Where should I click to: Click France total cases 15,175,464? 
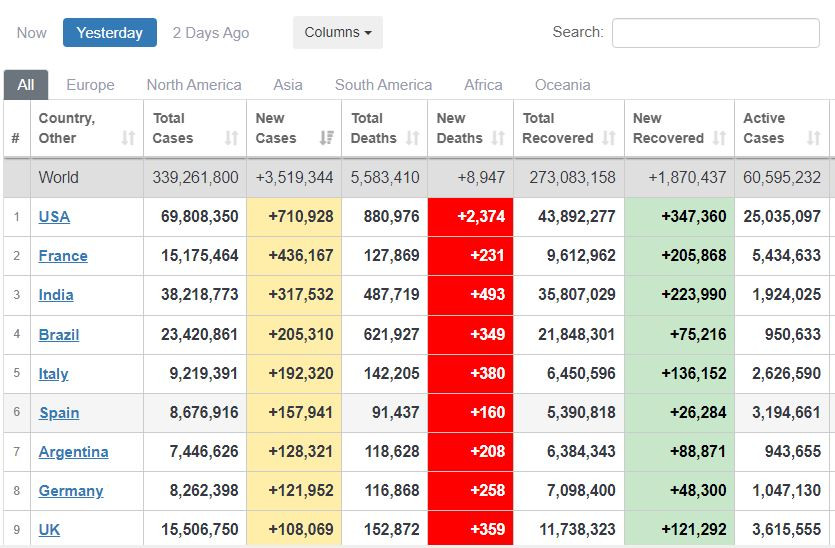[200, 256]
